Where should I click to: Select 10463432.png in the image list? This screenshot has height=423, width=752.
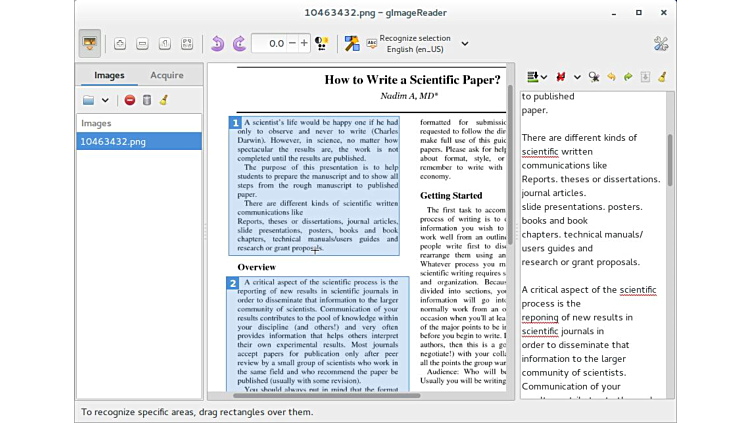click(139, 141)
